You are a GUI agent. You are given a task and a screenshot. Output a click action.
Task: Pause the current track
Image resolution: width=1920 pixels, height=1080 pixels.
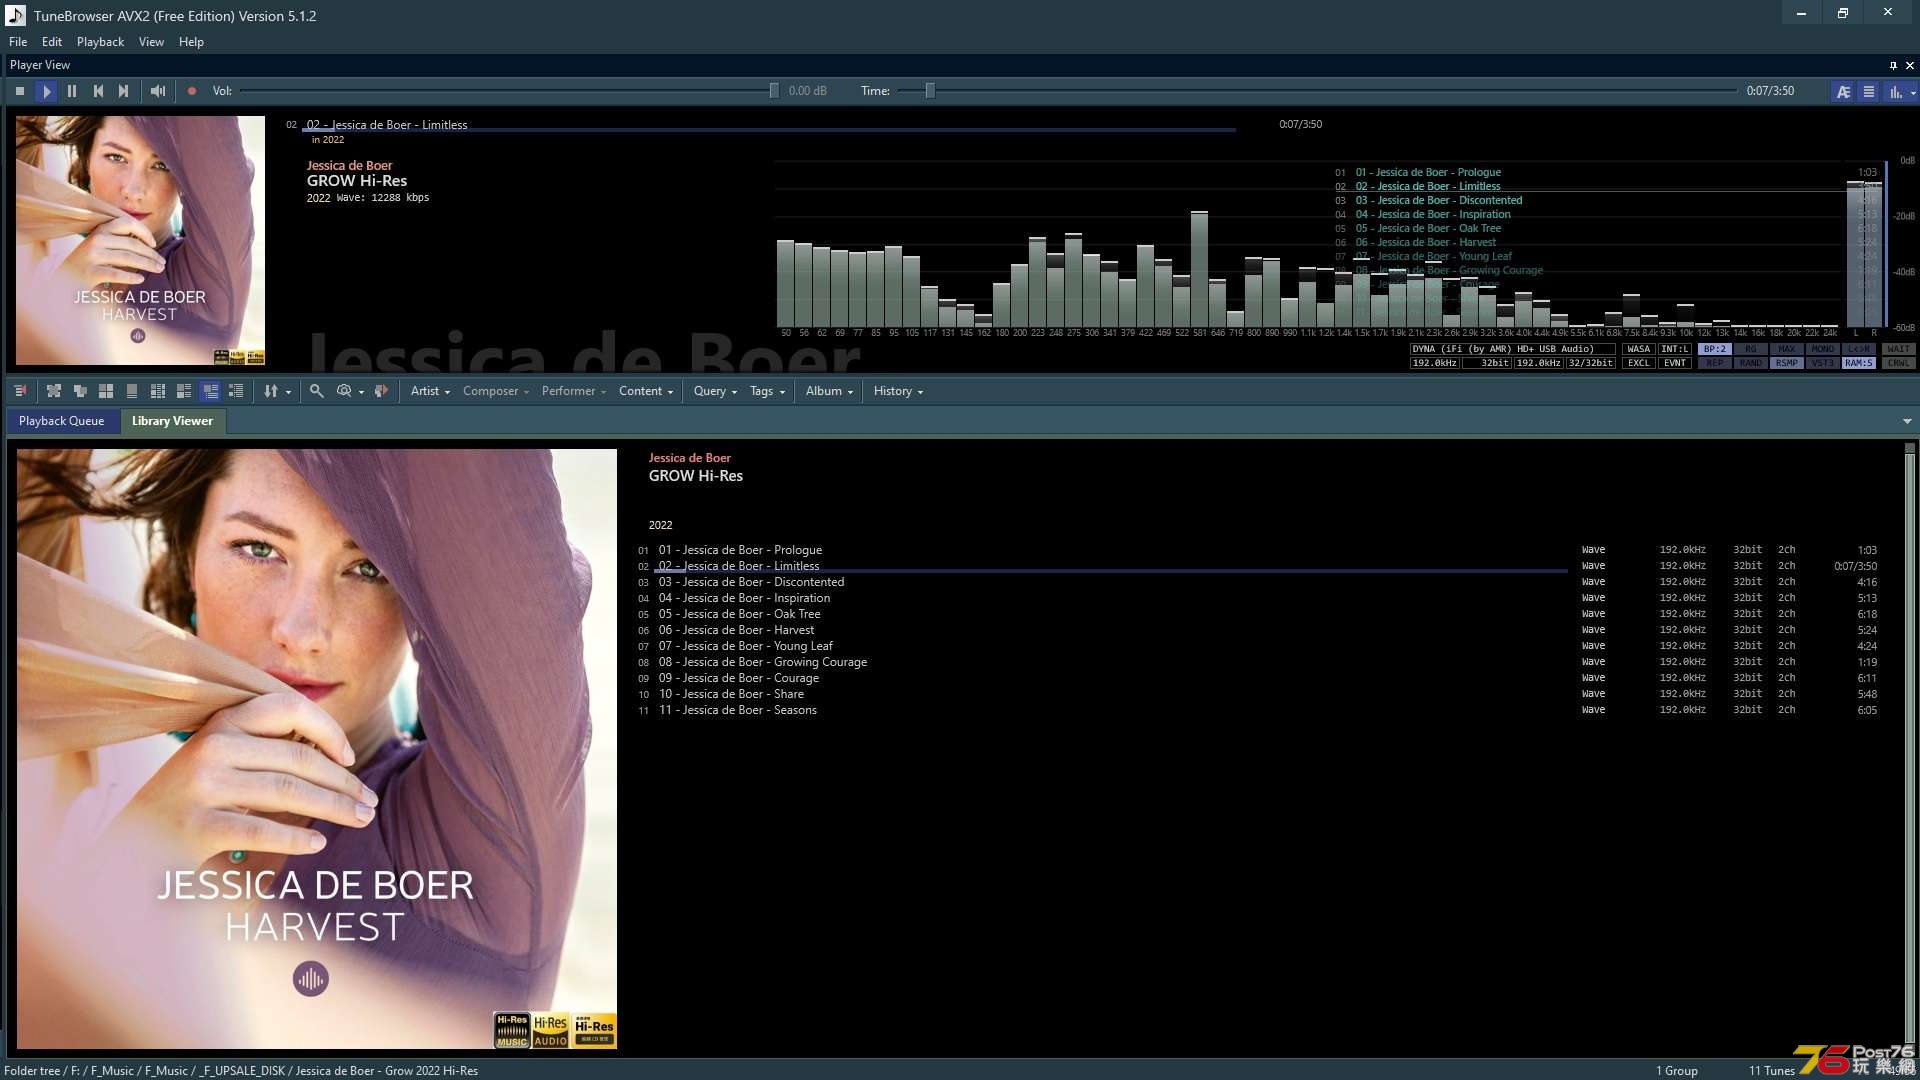click(72, 91)
